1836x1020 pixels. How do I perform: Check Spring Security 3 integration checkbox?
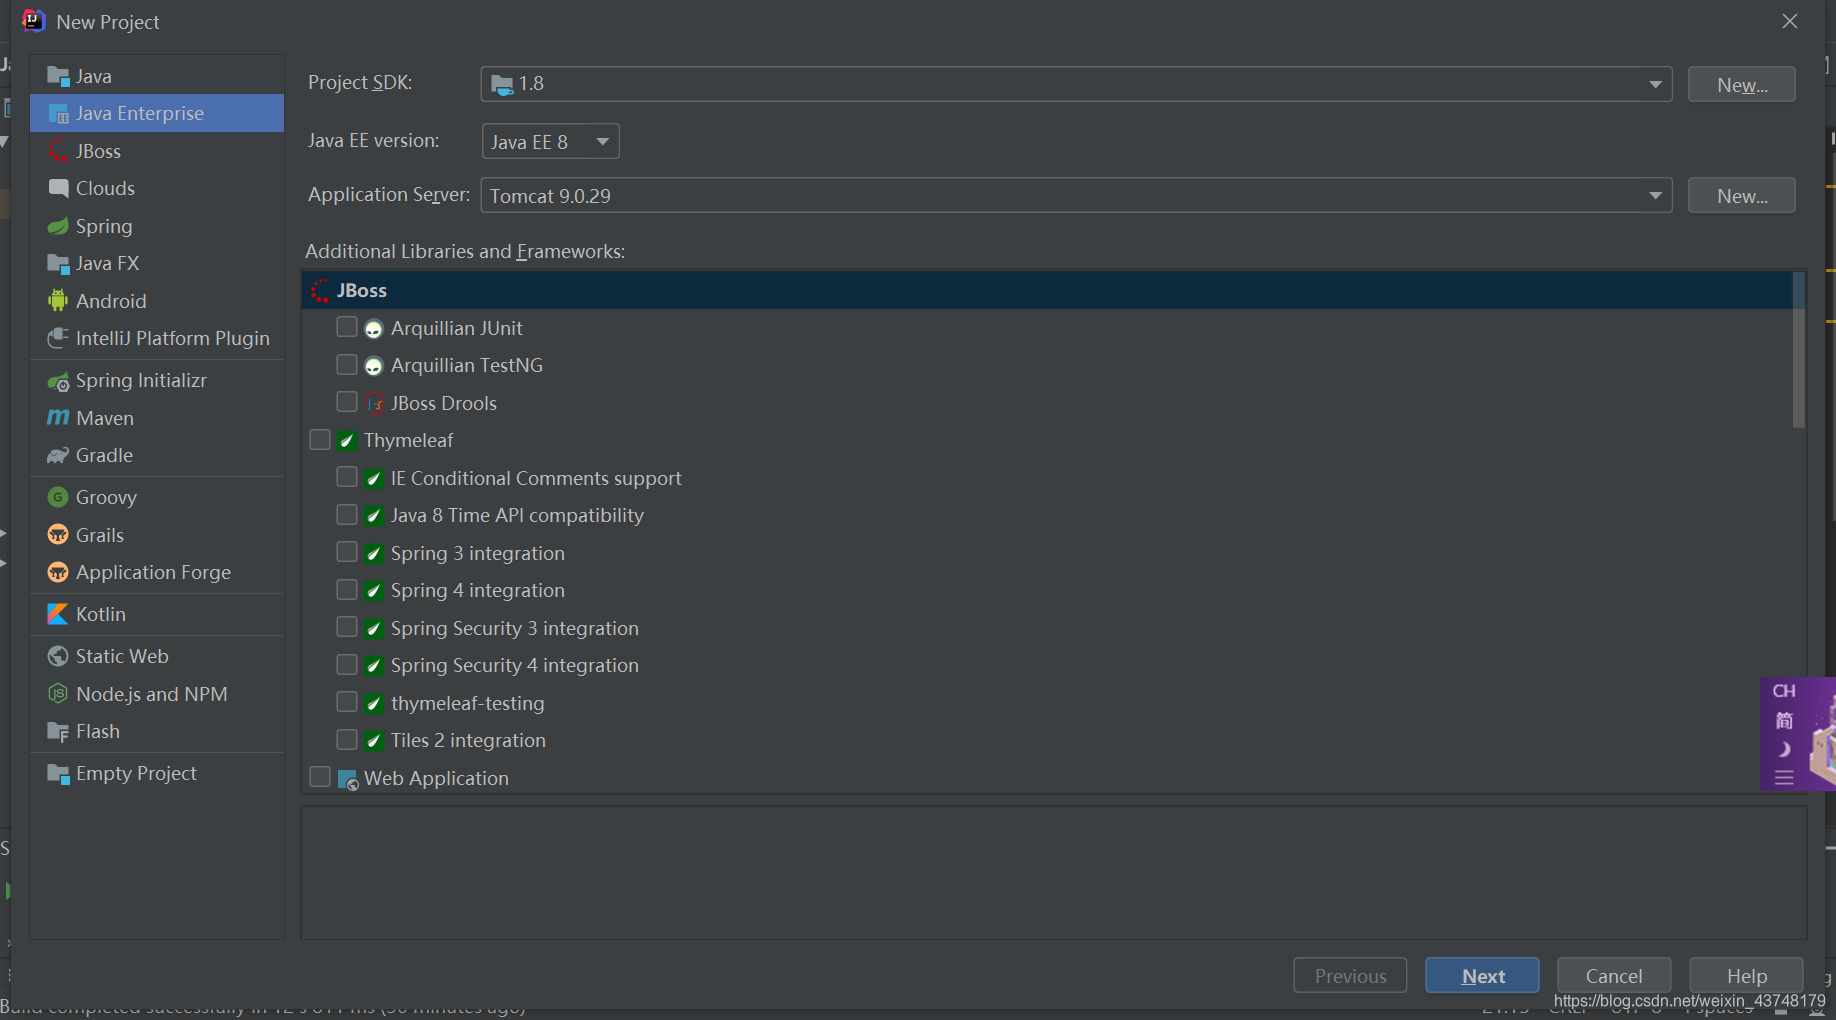[x=347, y=627]
